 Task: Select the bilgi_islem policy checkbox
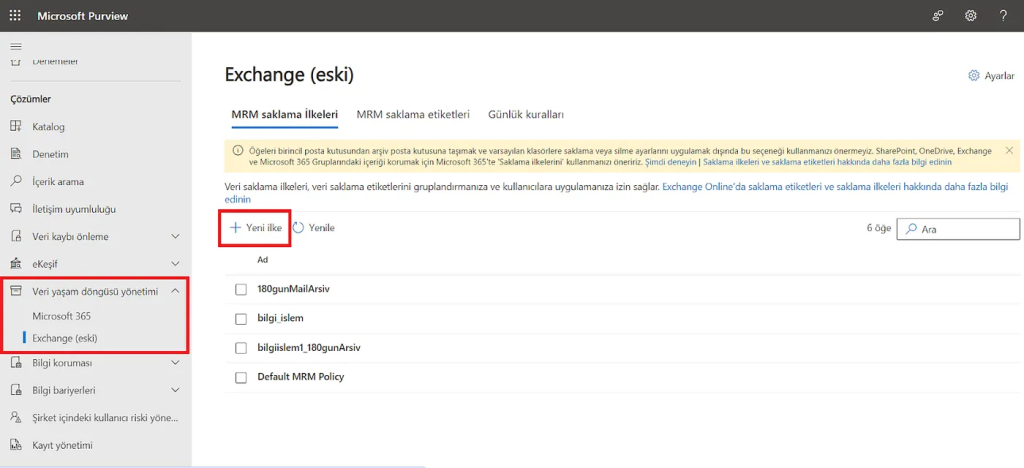240,319
